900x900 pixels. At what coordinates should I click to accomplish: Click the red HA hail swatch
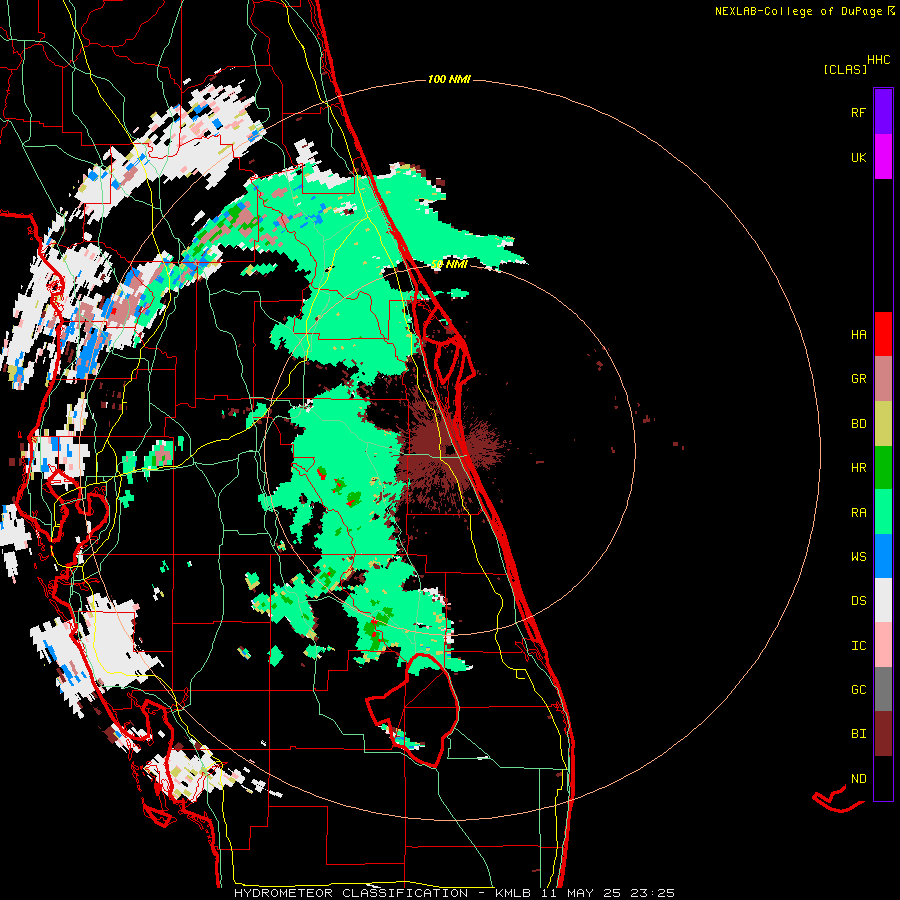click(883, 334)
